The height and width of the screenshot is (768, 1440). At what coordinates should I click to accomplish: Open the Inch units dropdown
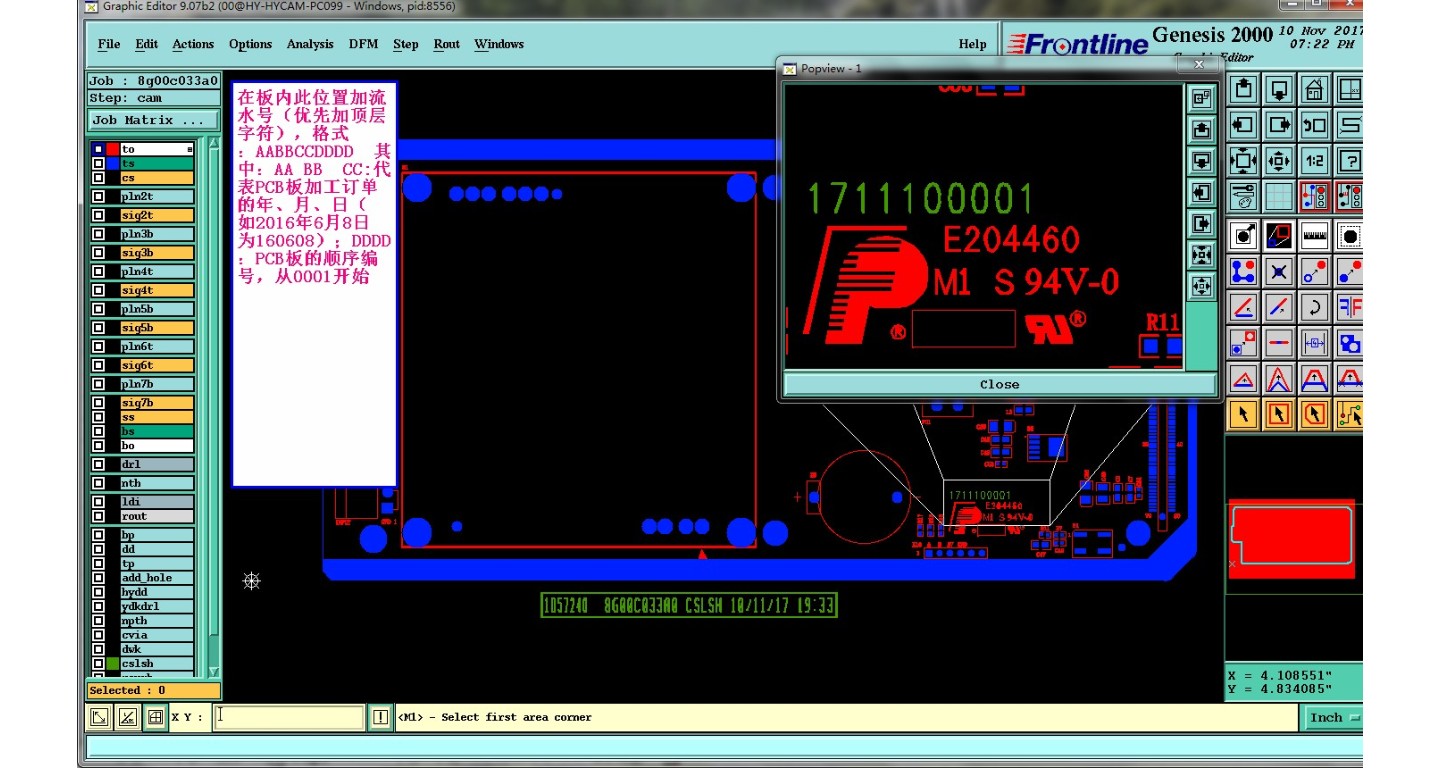(x=1334, y=717)
